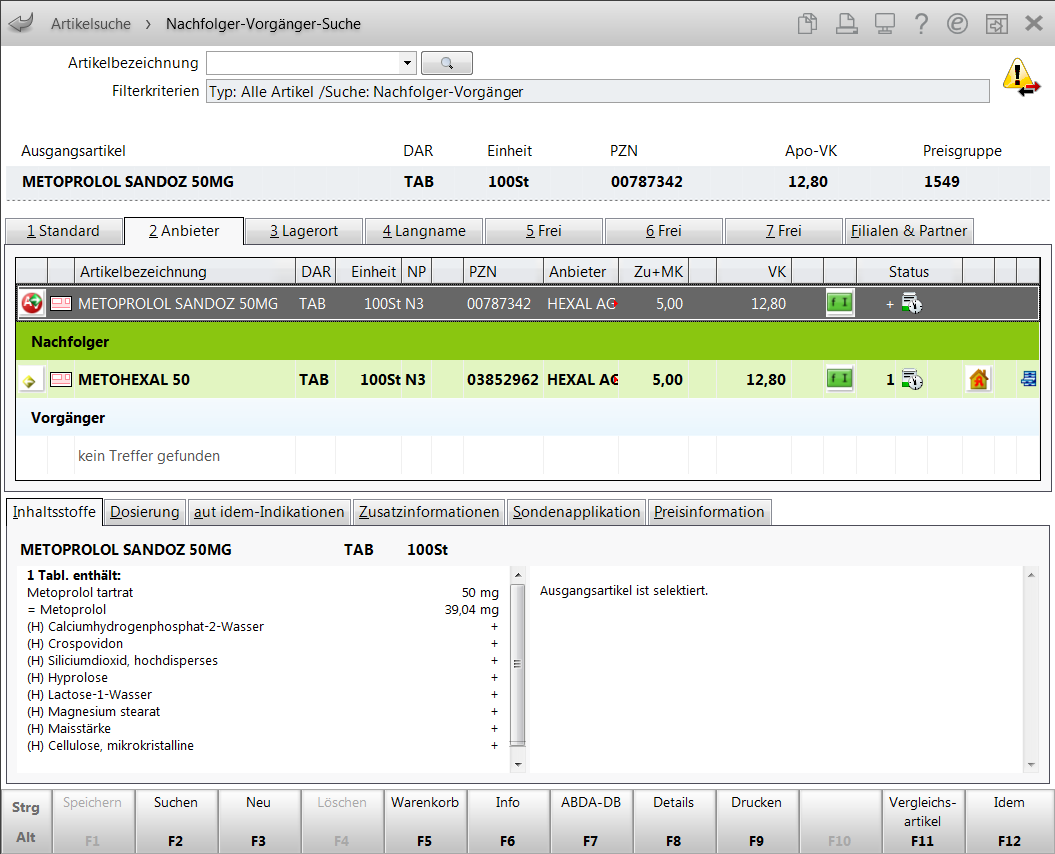Open the printer icon in title bar

(846, 24)
